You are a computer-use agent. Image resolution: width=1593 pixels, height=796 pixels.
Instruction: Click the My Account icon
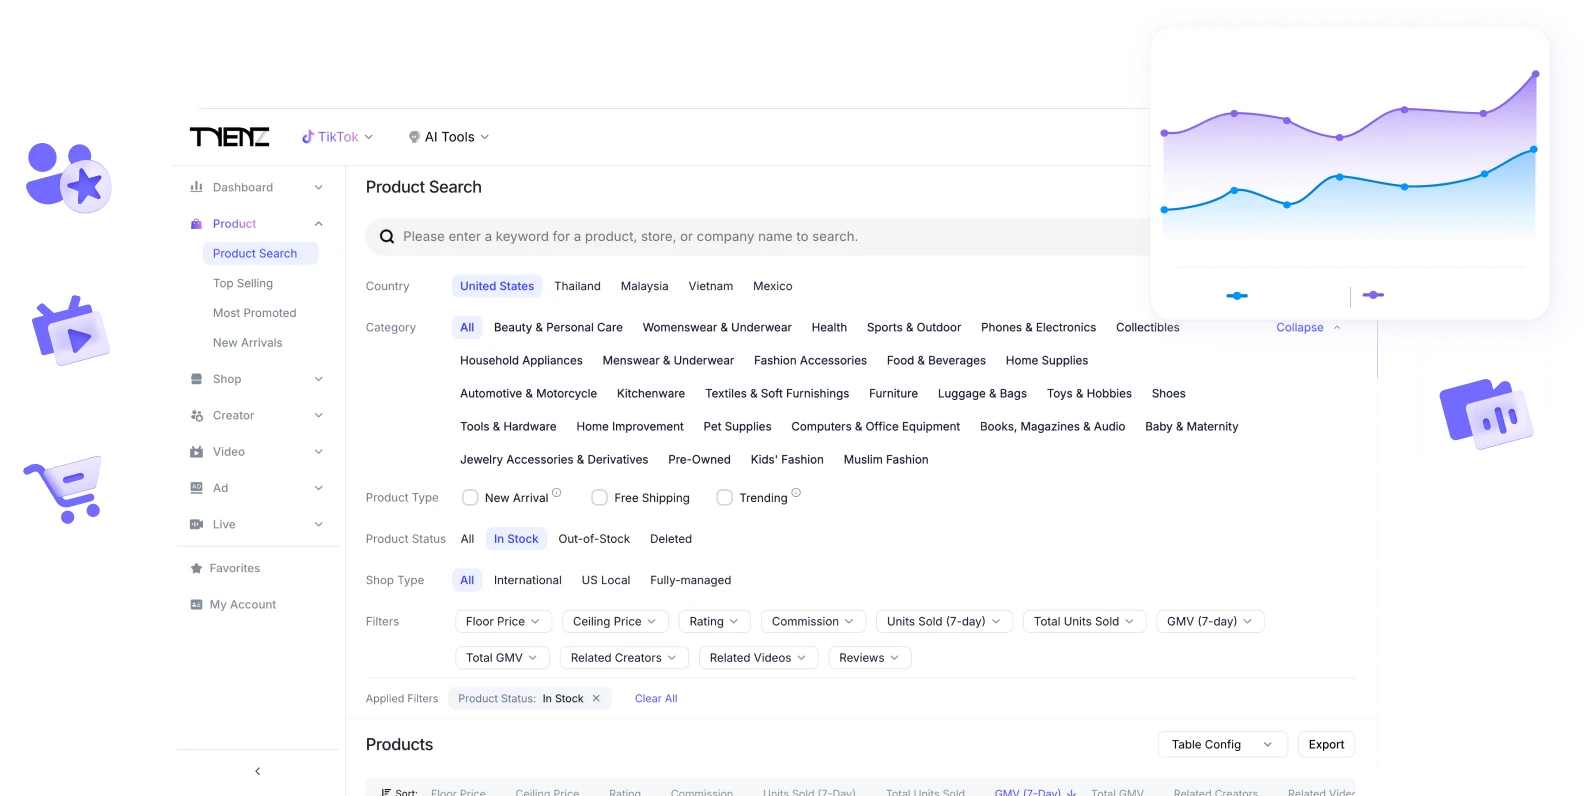coord(197,604)
